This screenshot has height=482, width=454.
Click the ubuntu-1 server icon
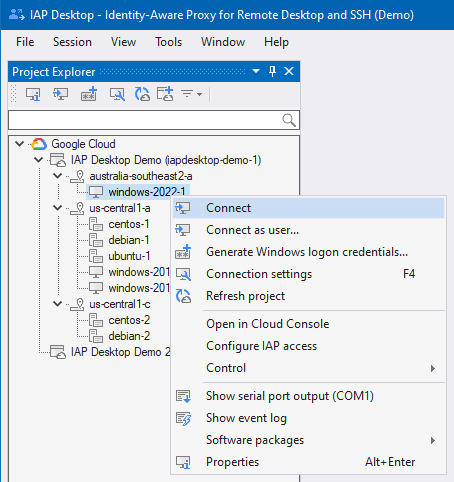(96, 256)
